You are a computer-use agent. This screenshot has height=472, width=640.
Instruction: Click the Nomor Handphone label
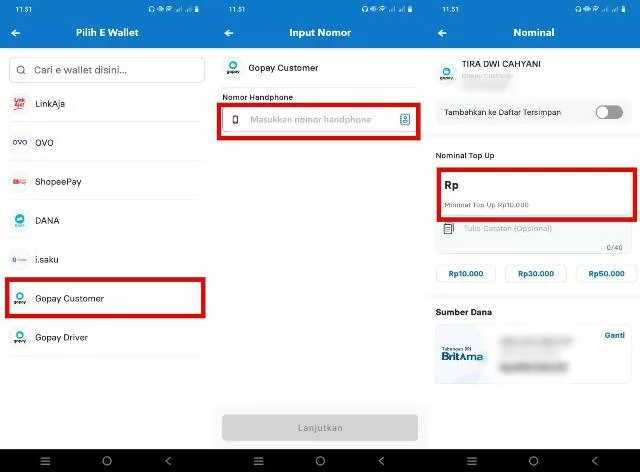pyautogui.click(x=258, y=97)
